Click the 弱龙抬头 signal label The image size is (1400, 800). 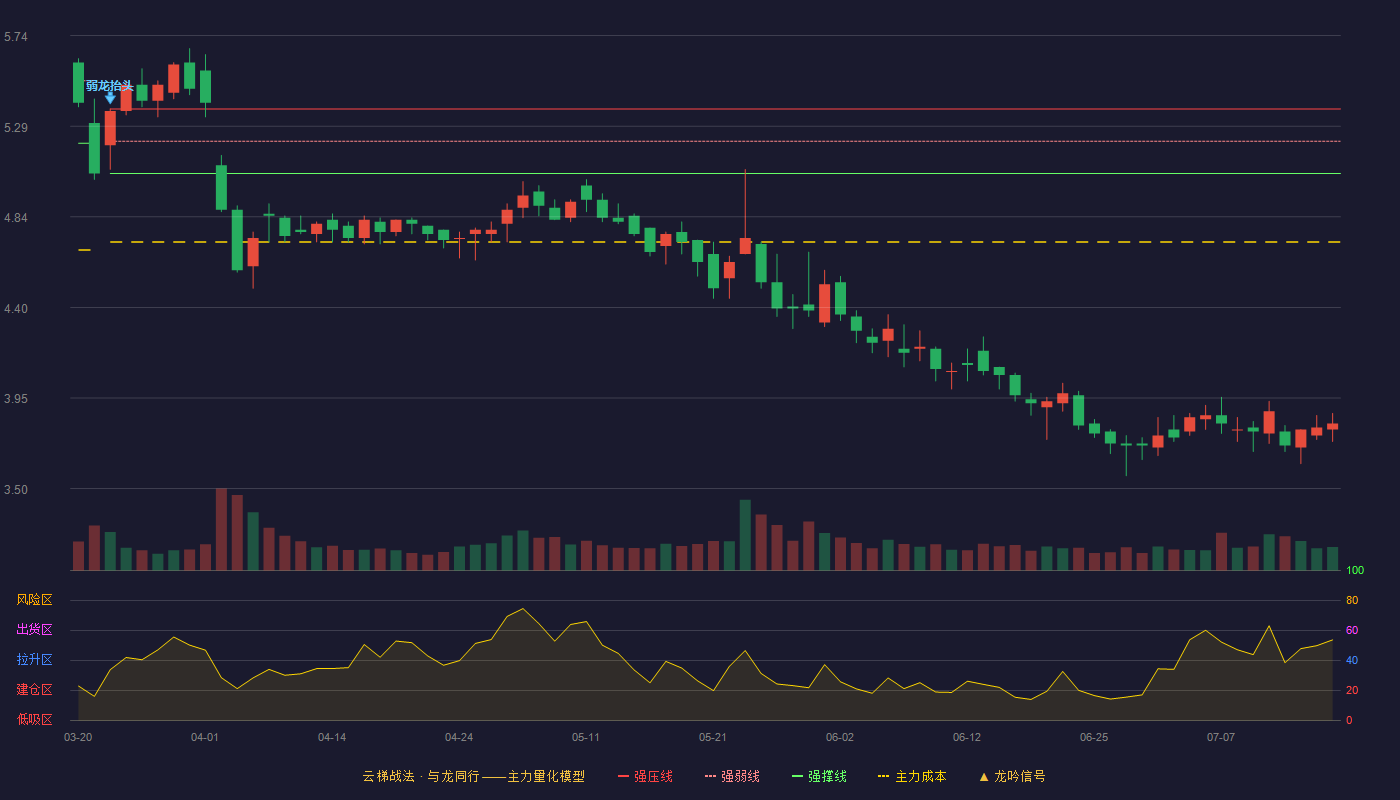109,86
